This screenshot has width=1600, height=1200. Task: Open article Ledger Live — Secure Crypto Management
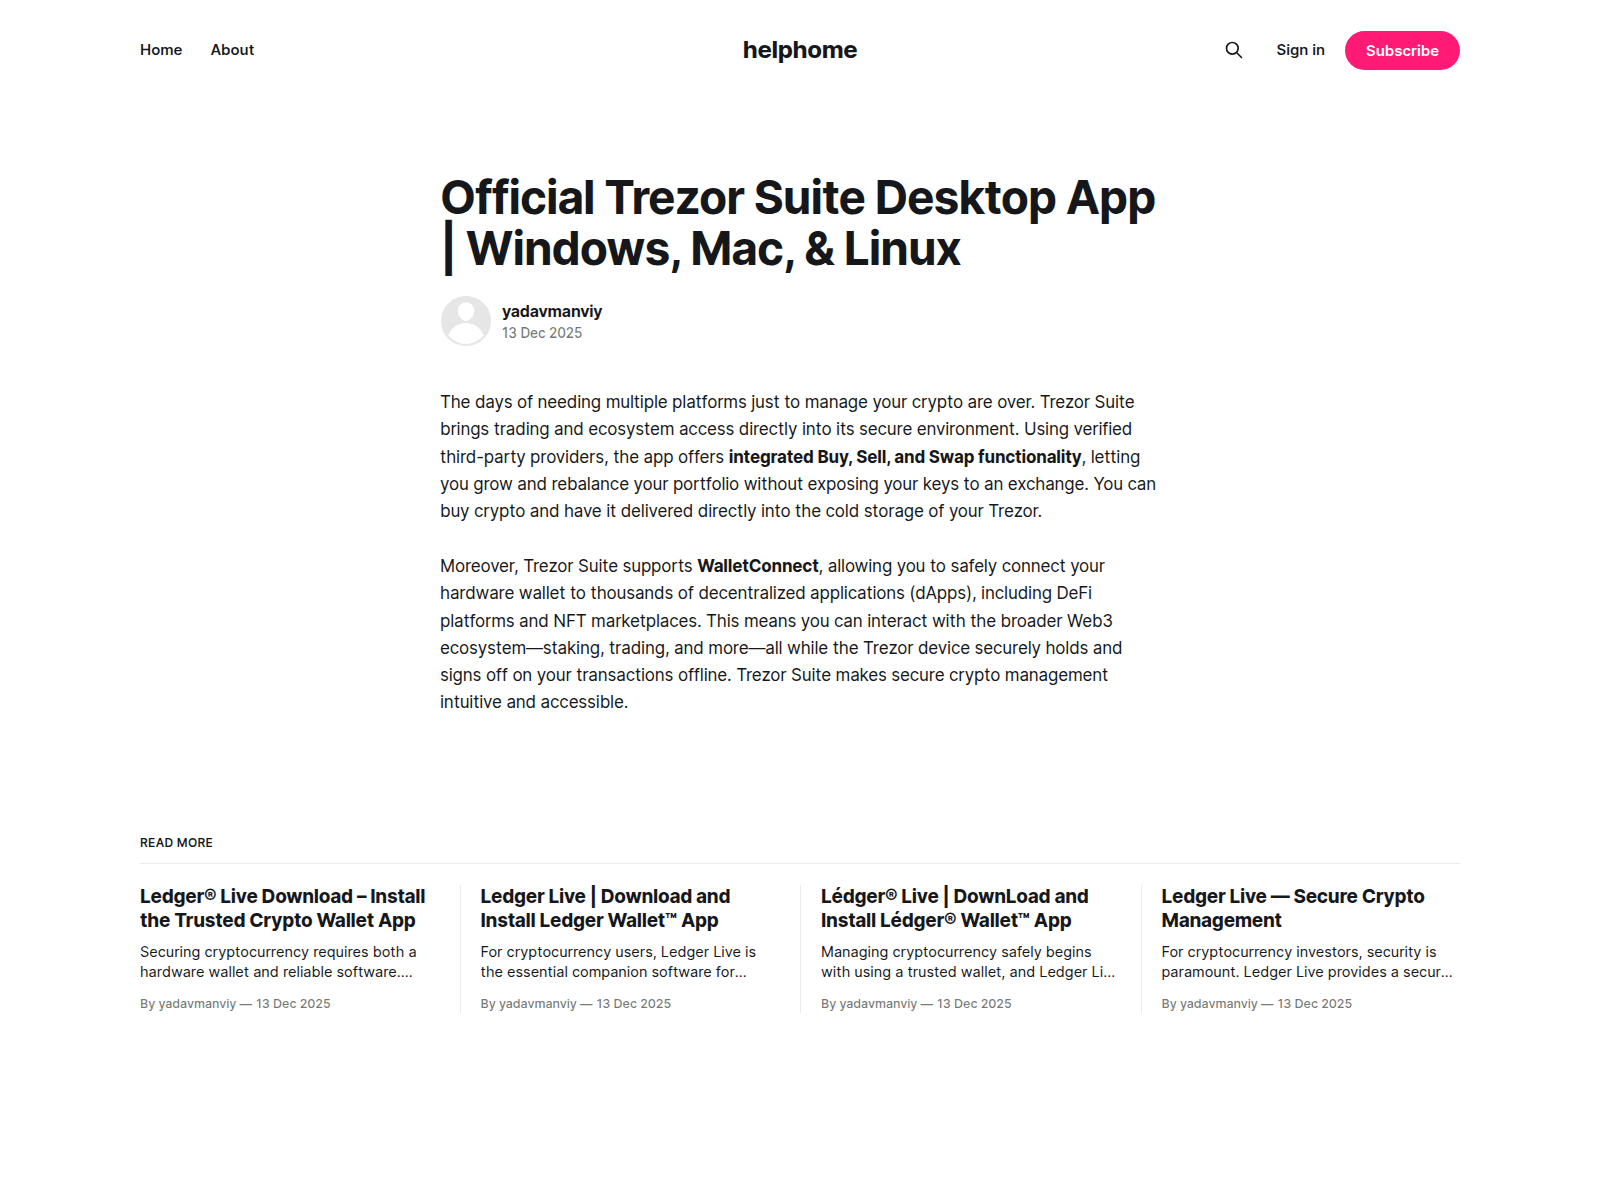tap(1293, 908)
